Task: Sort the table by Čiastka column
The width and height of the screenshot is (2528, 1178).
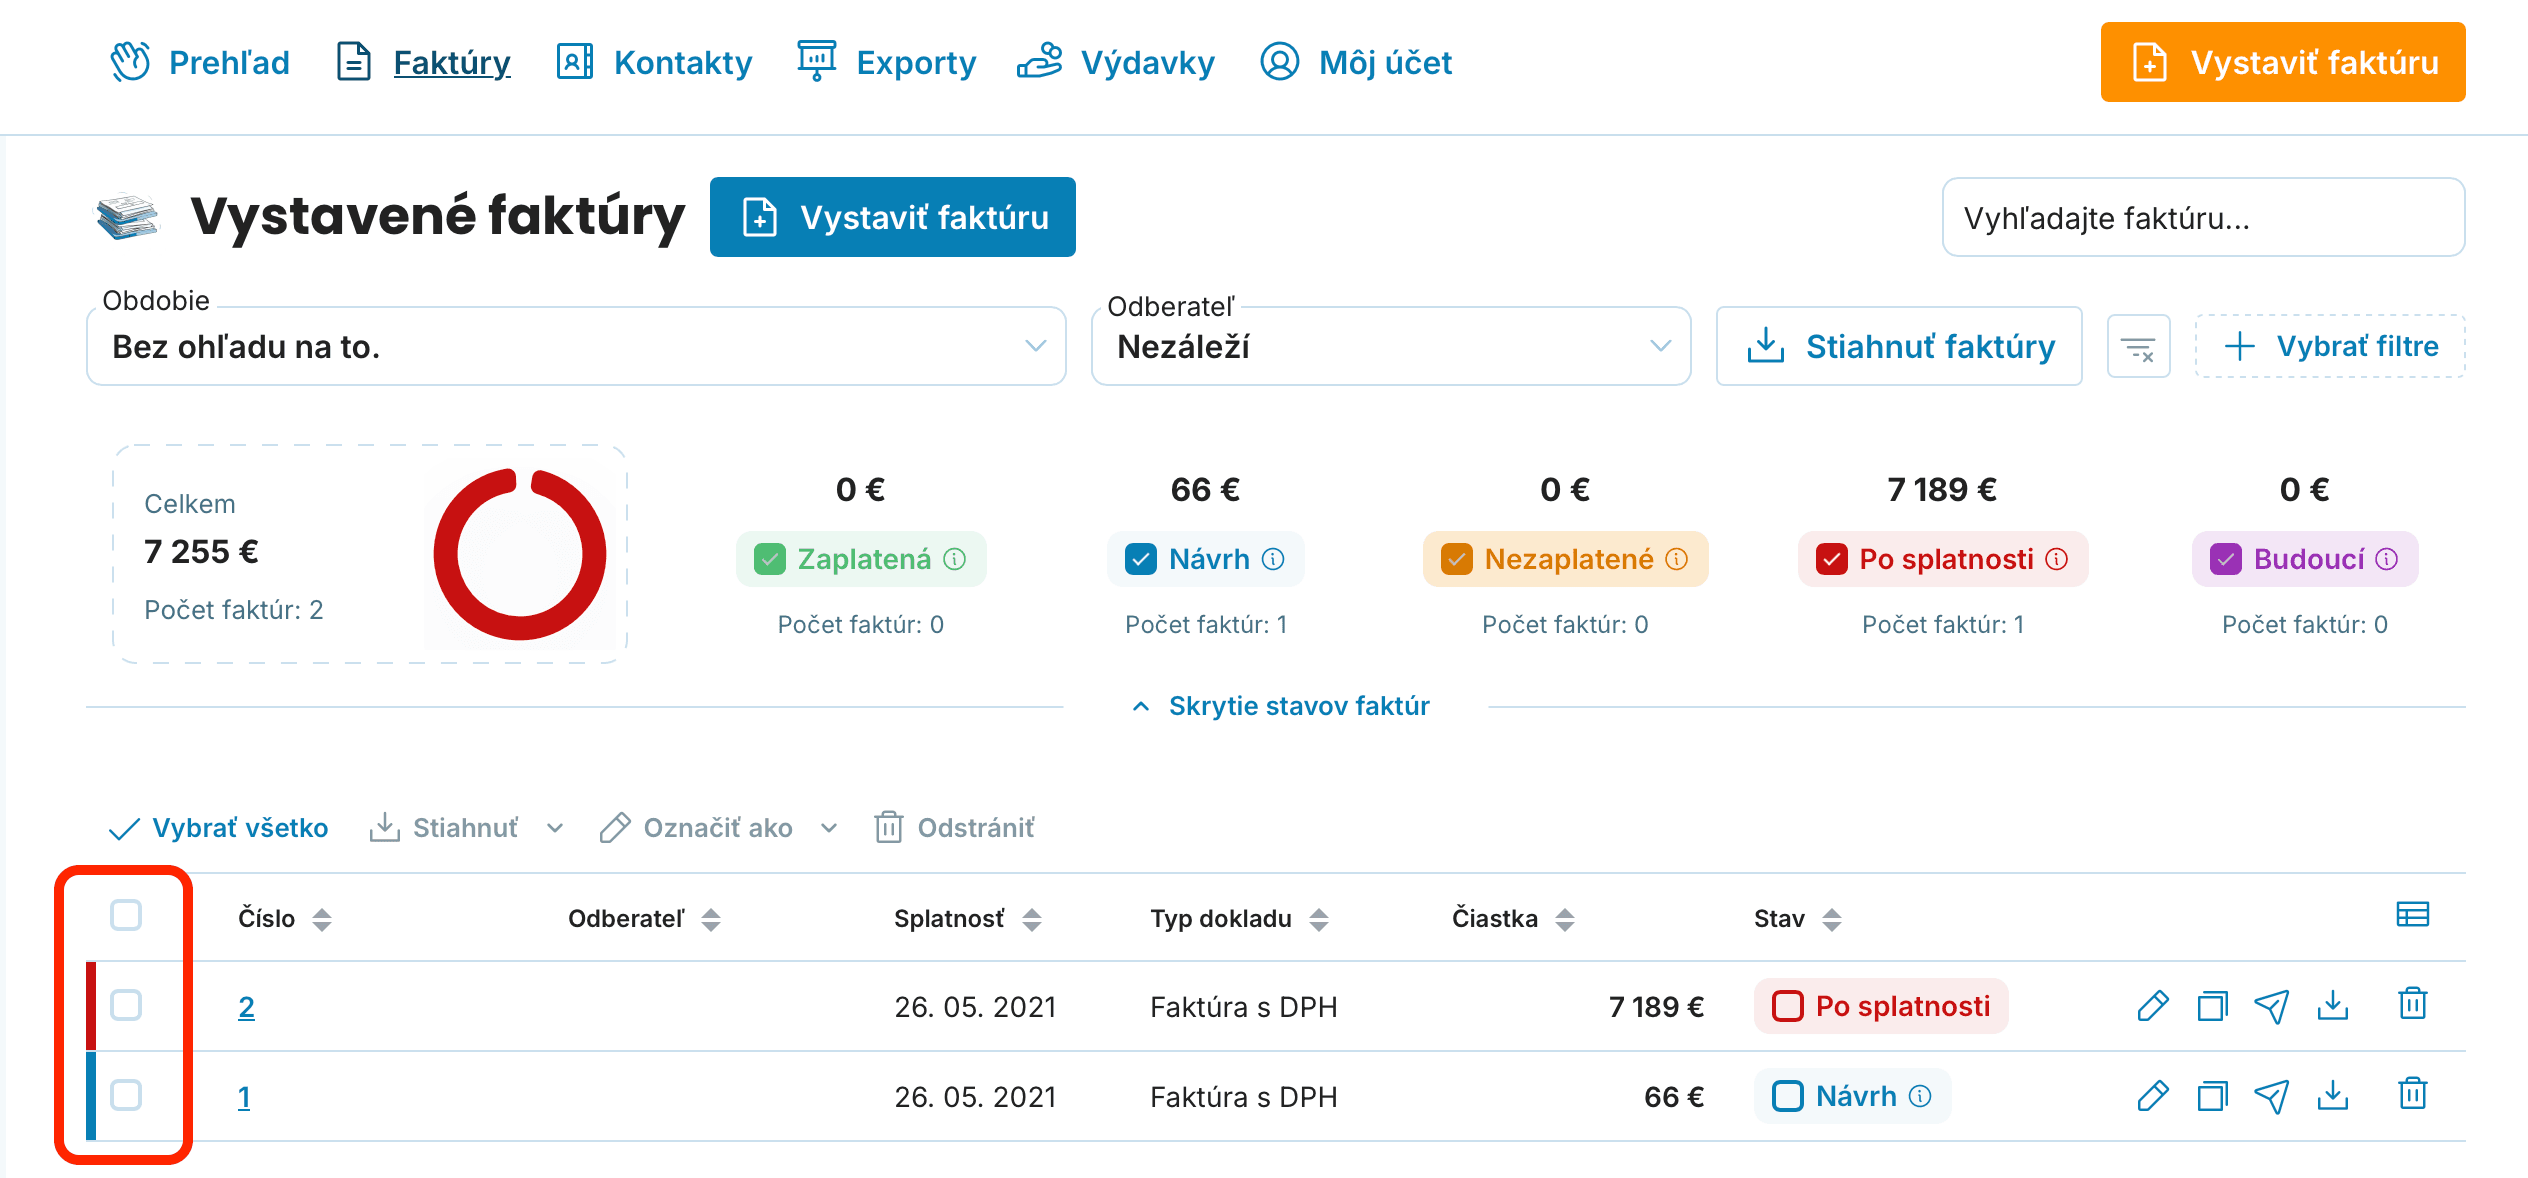Action: coord(1513,919)
